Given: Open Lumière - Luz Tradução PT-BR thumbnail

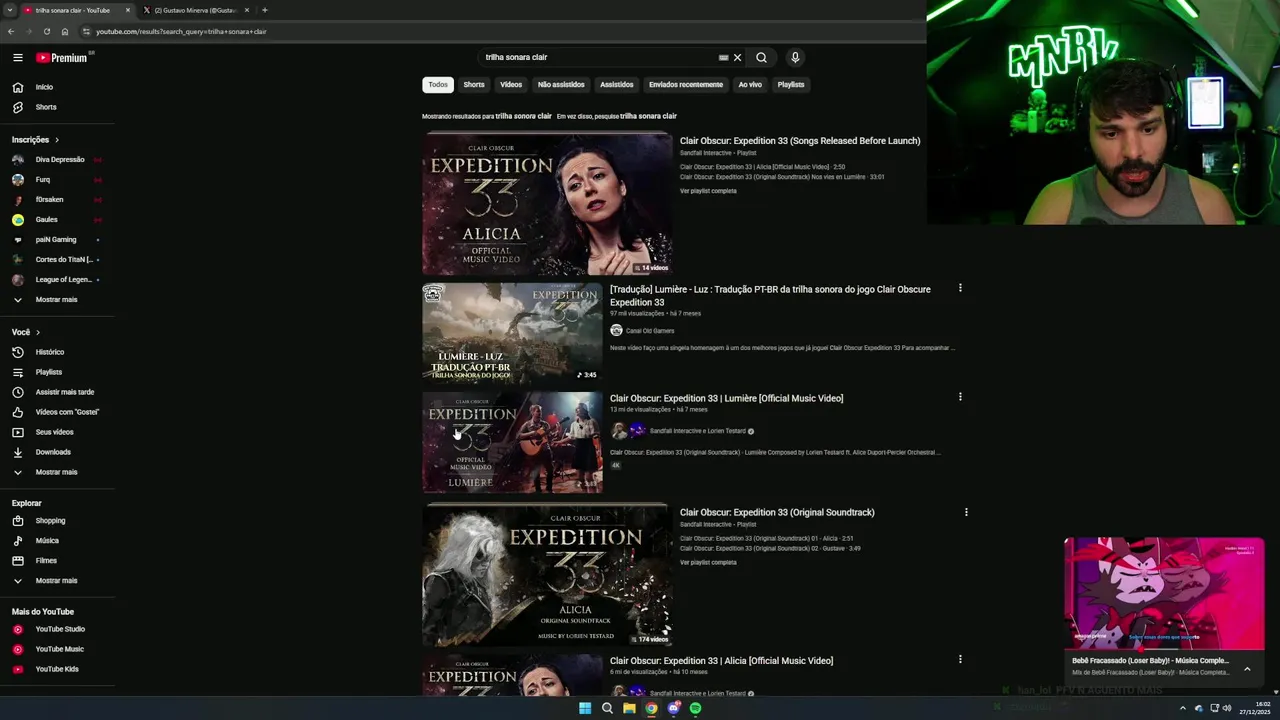Looking at the screenshot, I should tap(512, 333).
